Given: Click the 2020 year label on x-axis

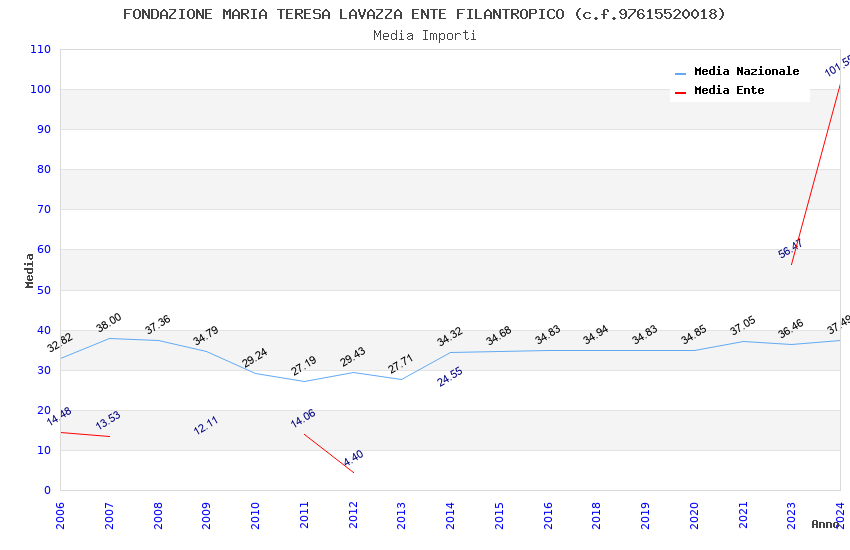Looking at the screenshot, I should pos(694,515).
